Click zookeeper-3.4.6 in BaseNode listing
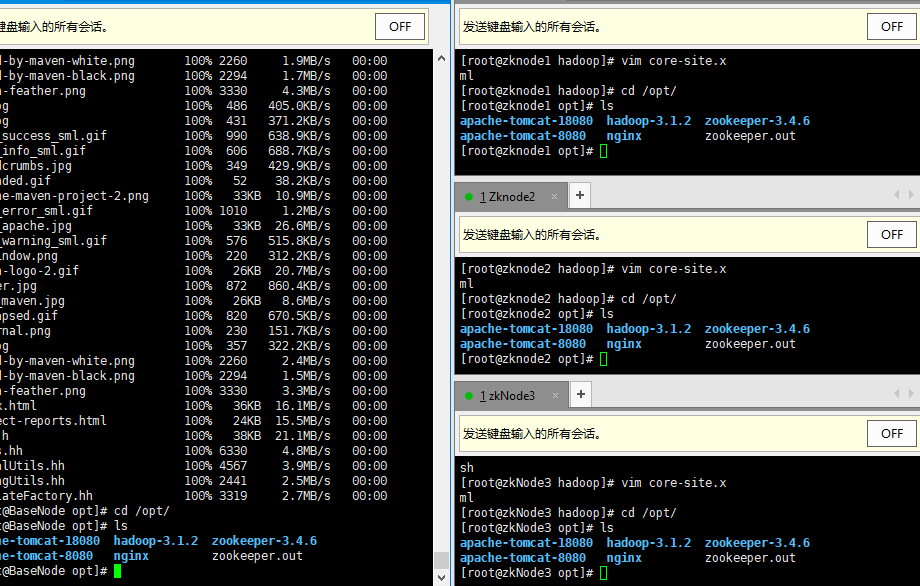This screenshot has width=920, height=586. click(265, 541)
